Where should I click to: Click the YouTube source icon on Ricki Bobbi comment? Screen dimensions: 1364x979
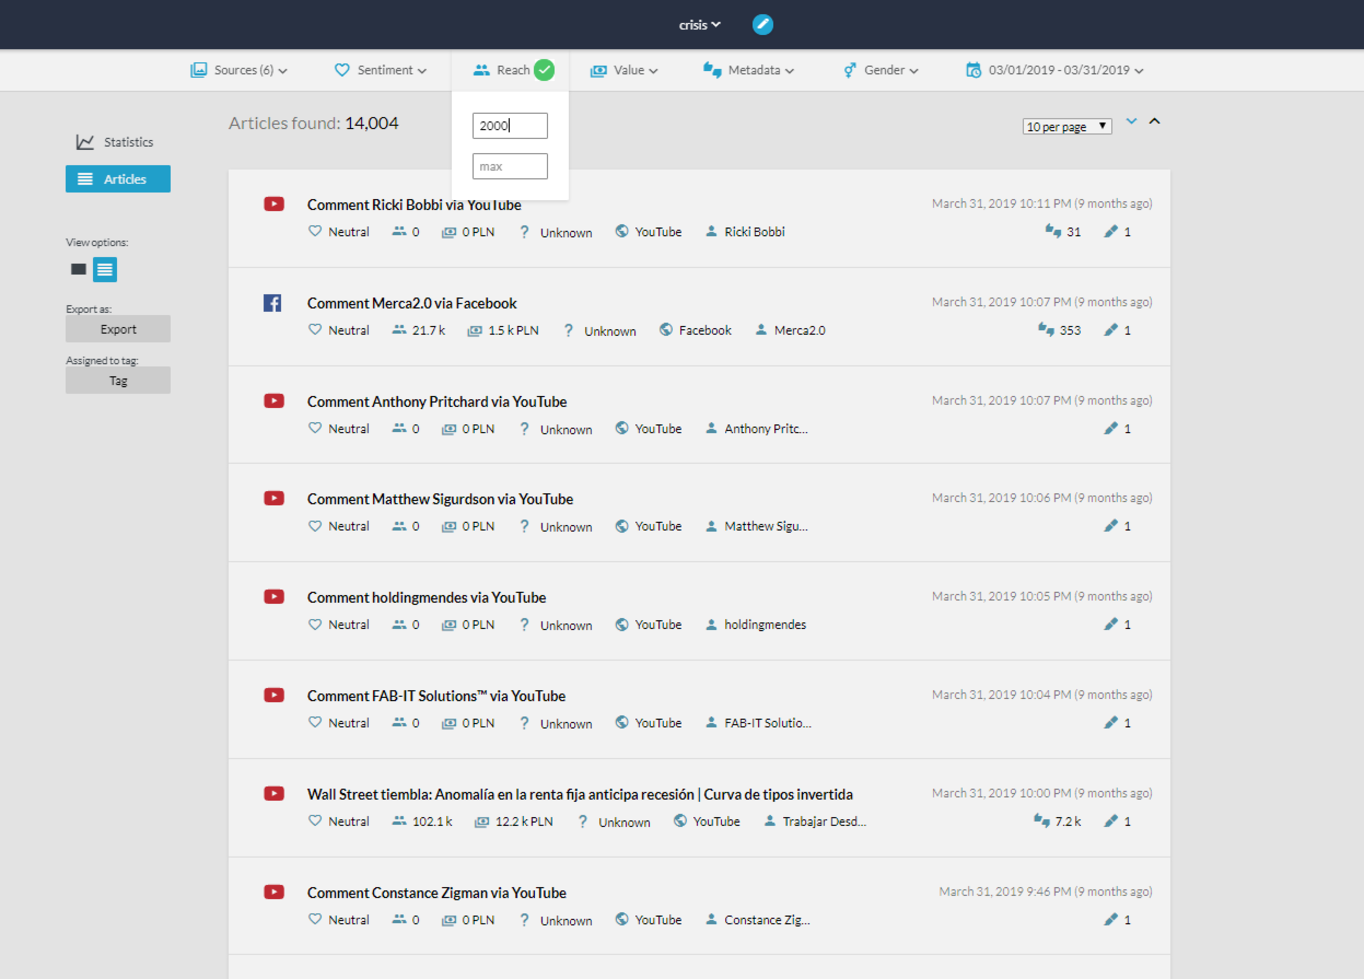tap(621, 231)
